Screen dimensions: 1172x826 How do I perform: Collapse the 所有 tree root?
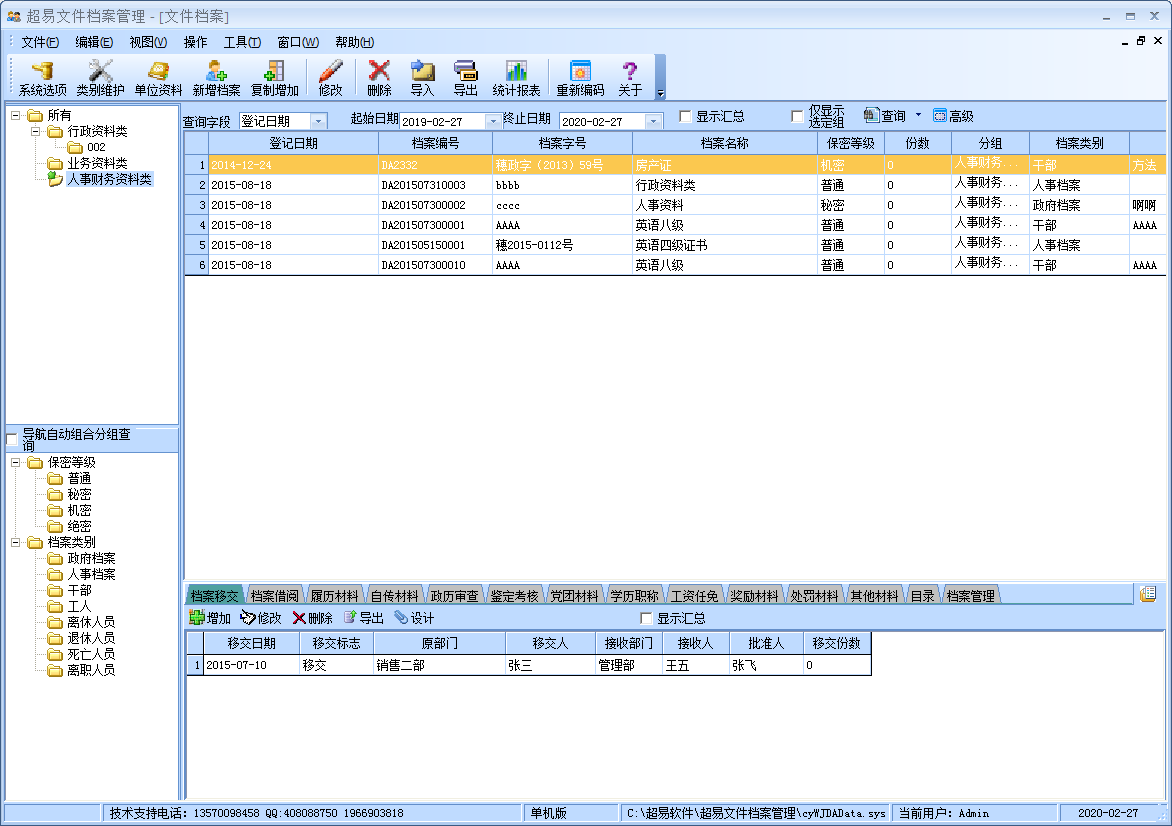15,115
